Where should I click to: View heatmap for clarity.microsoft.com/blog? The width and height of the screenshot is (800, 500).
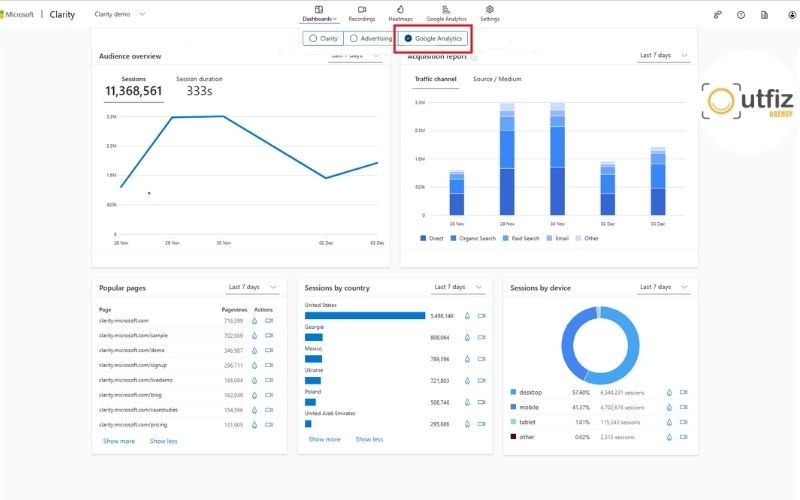[x=254, y=395]
